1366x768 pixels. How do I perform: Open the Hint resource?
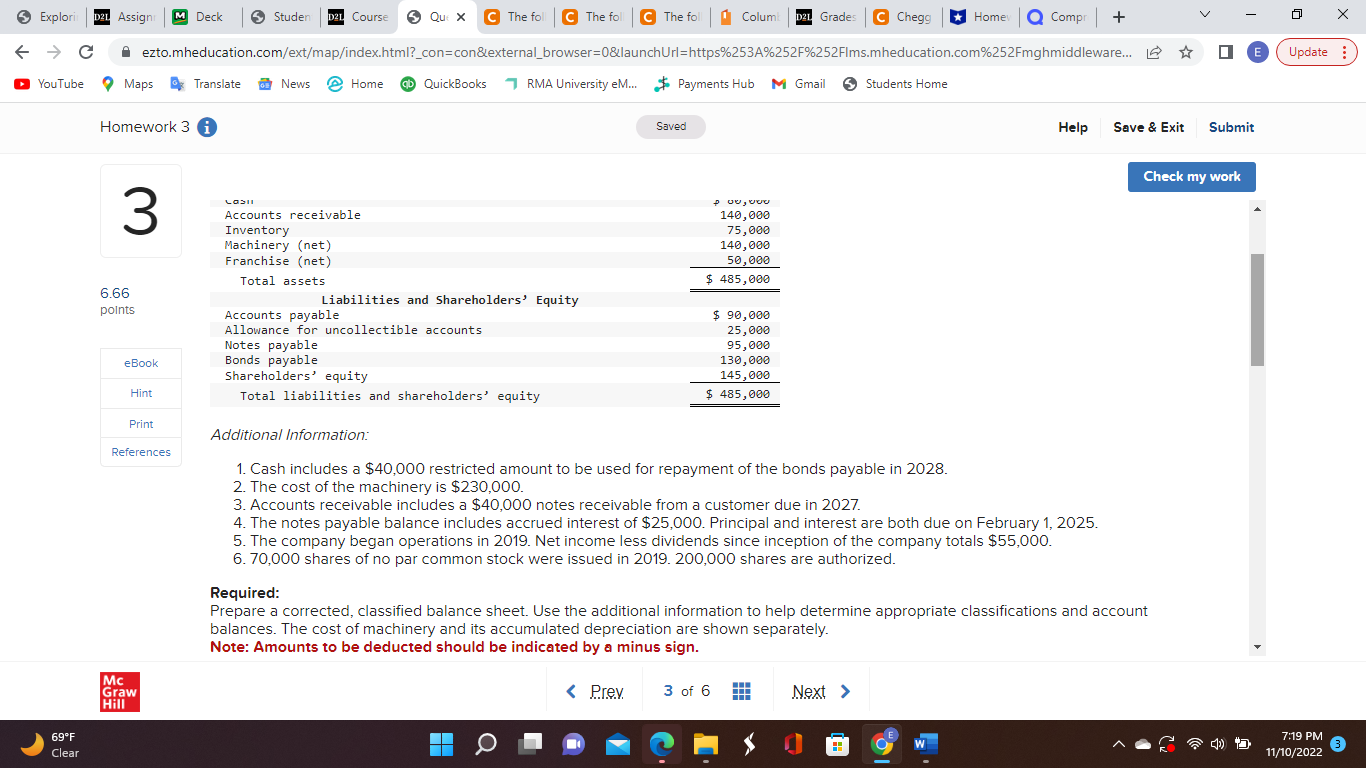pos(141,393)
